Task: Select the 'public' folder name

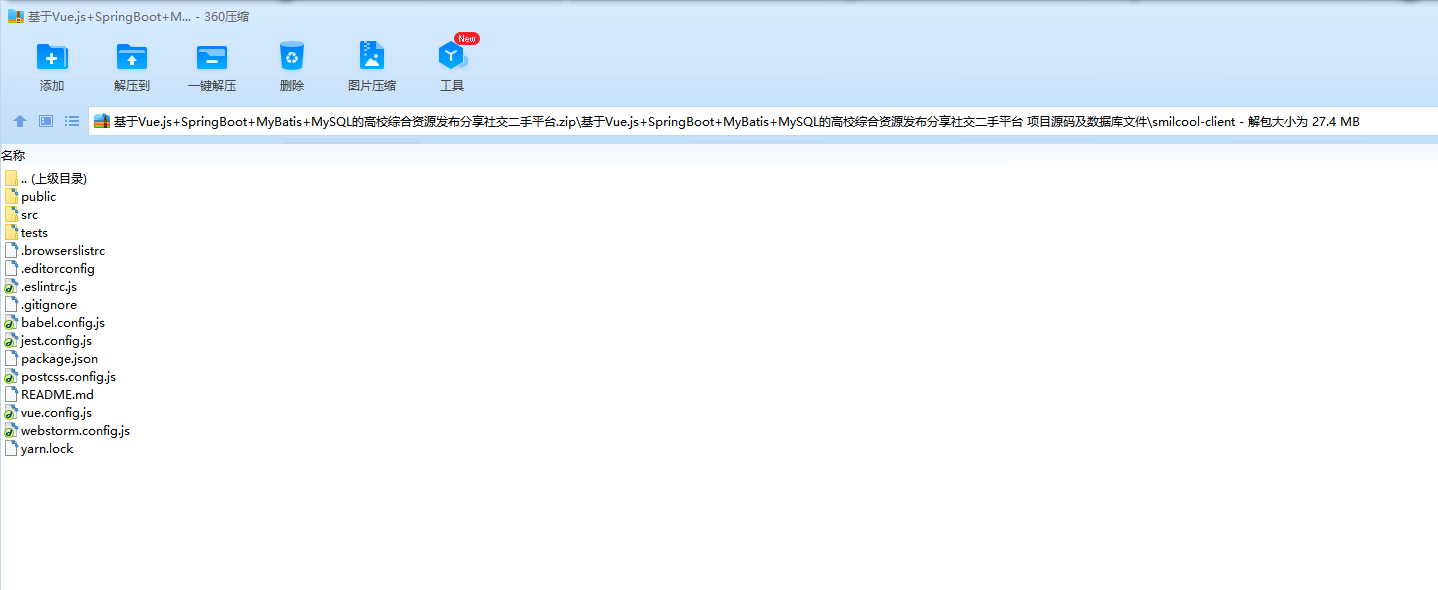Action: tap(39, 197)
